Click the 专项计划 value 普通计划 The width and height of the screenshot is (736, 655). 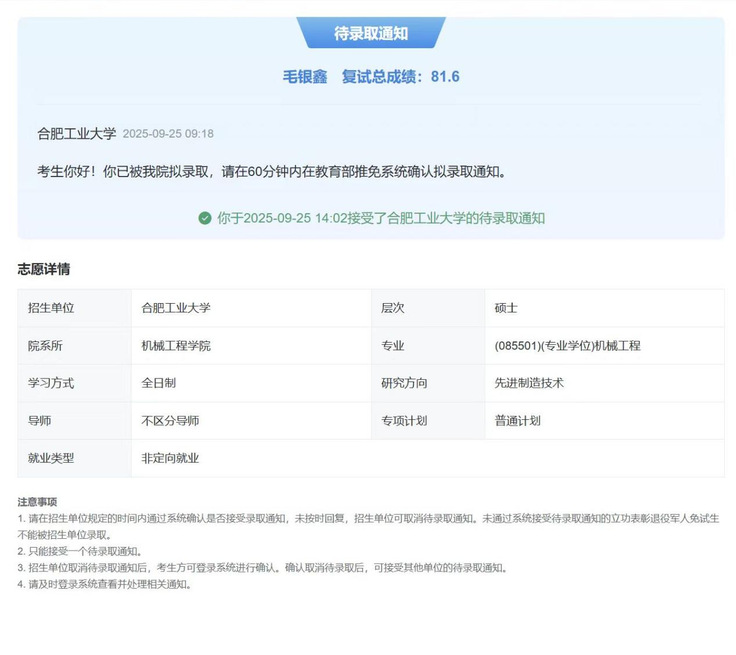[517, 421]
